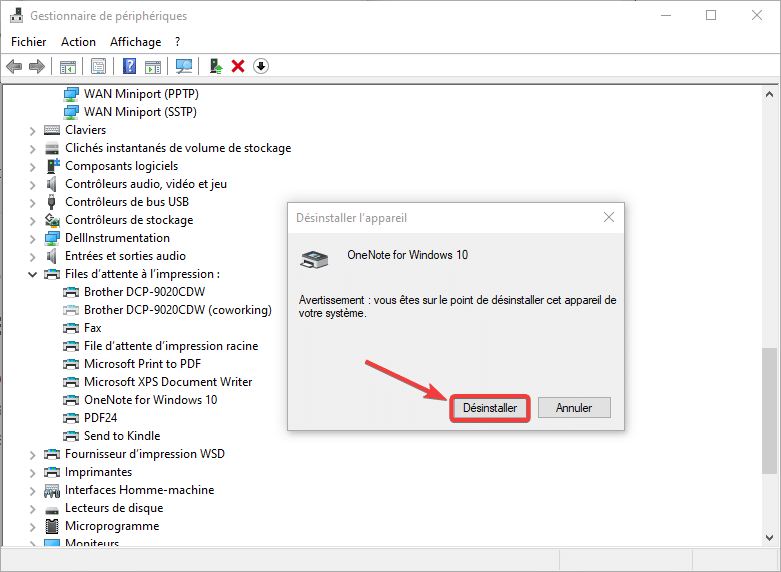
Task: Expand Clichés instantanés de volume de stockage
Action: pos(32,149)
